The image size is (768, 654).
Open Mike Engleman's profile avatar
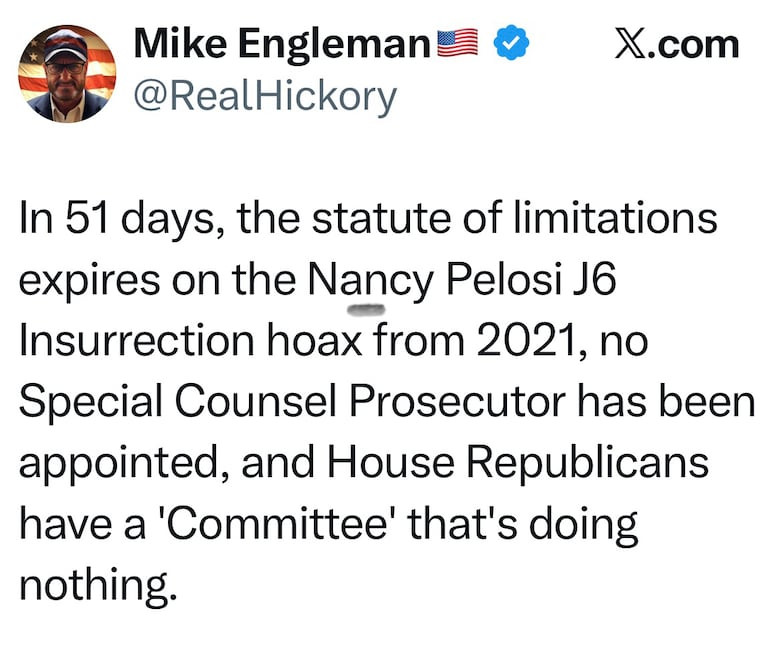[x=67, y=74]
